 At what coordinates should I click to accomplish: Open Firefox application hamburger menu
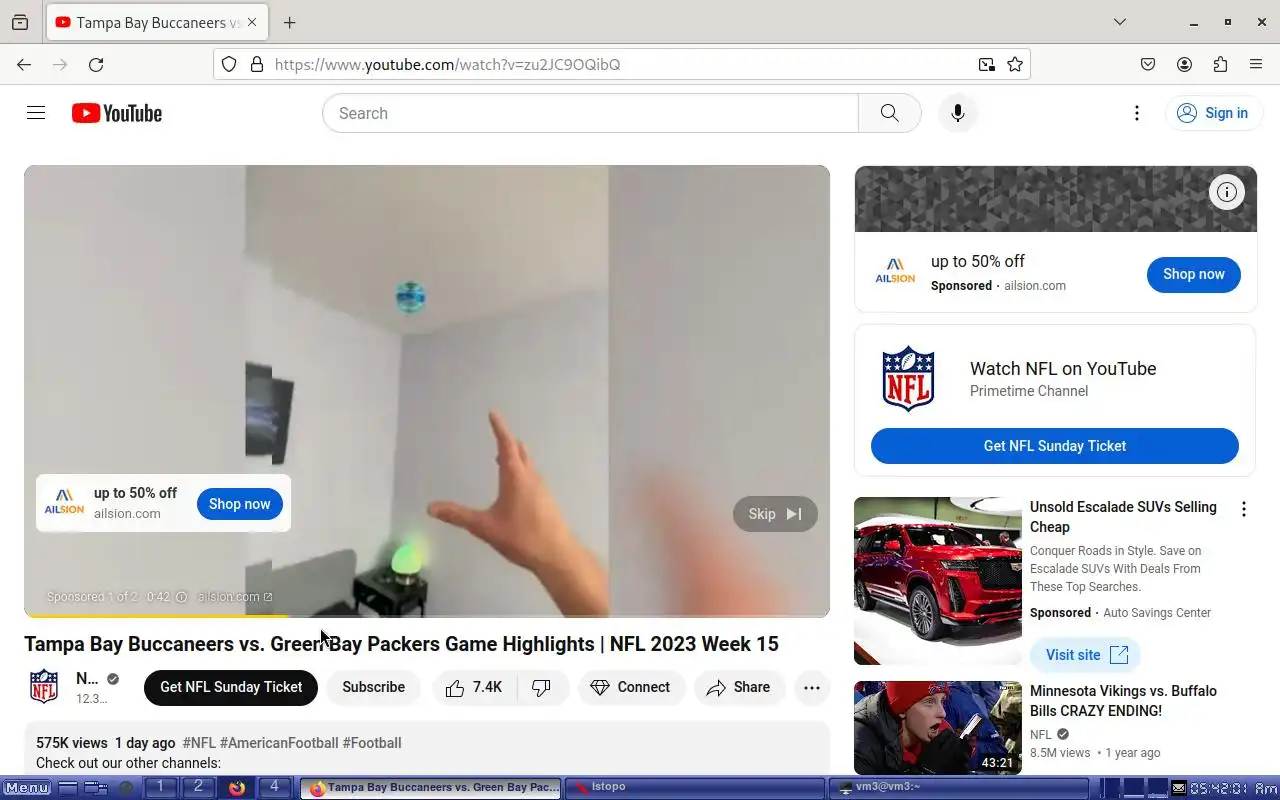tap(1256, 64)
